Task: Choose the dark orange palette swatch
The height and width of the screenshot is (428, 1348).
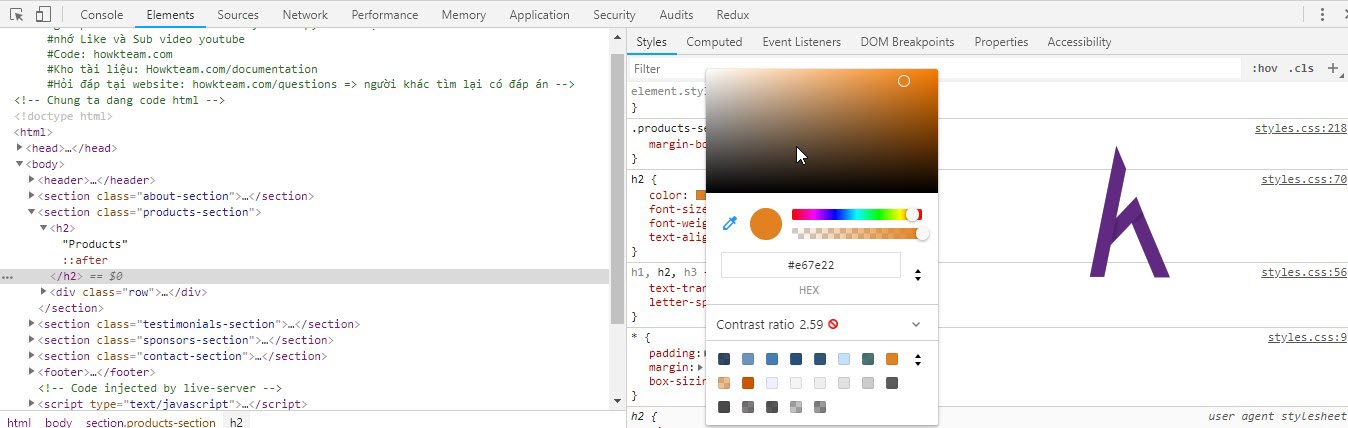Action: point(748,383)
